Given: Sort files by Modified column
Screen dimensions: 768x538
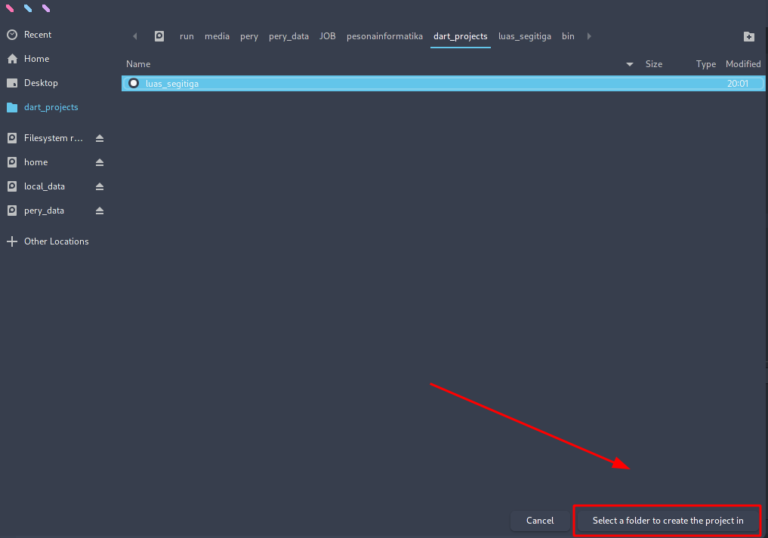Looking at the screenshot, I should tap(742, 64).
